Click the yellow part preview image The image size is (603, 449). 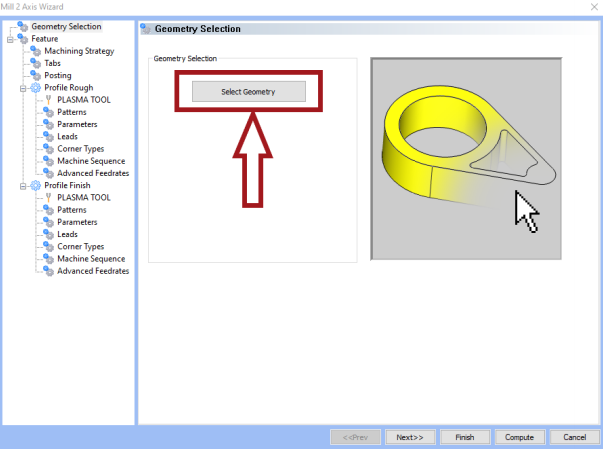(466, 159)
